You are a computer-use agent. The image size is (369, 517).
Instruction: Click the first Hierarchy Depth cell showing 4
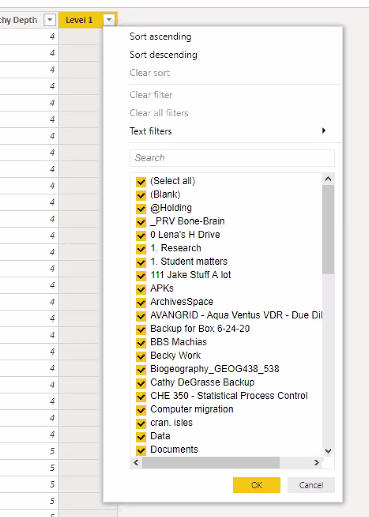(29, 36)
